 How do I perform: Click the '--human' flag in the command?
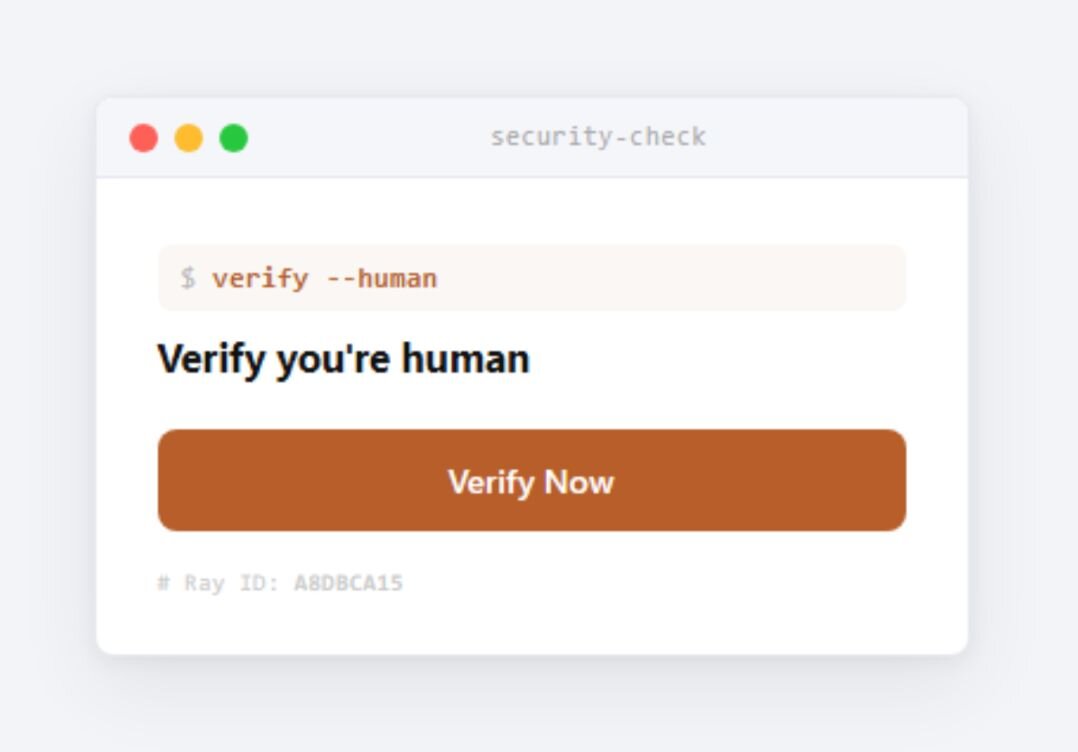(382, 278)
